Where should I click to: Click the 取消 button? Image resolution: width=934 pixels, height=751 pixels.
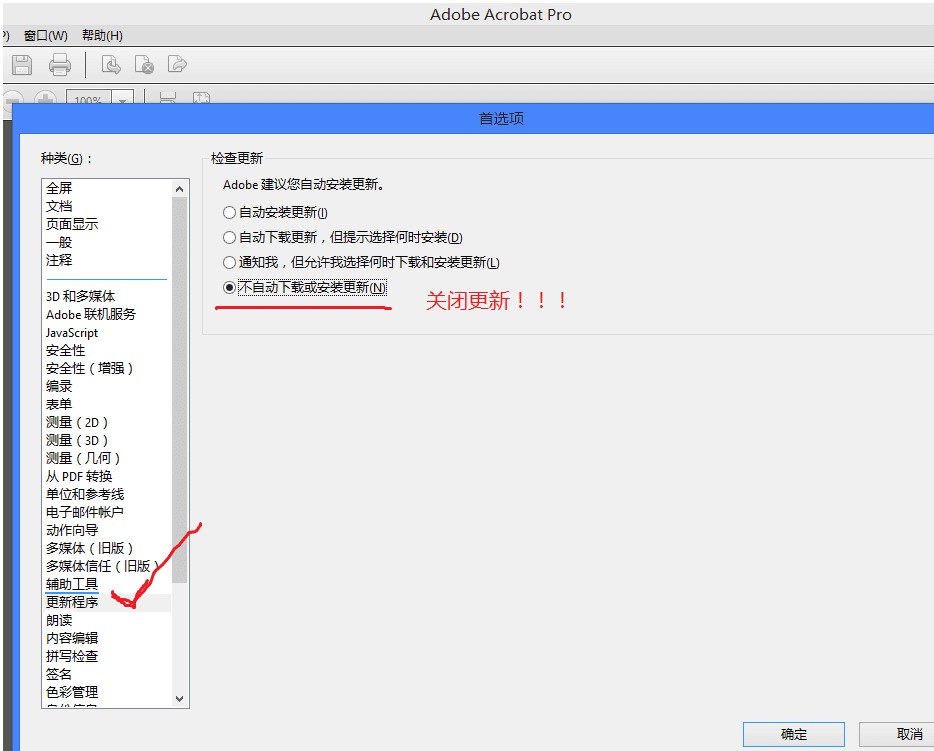tap(896, 734)
